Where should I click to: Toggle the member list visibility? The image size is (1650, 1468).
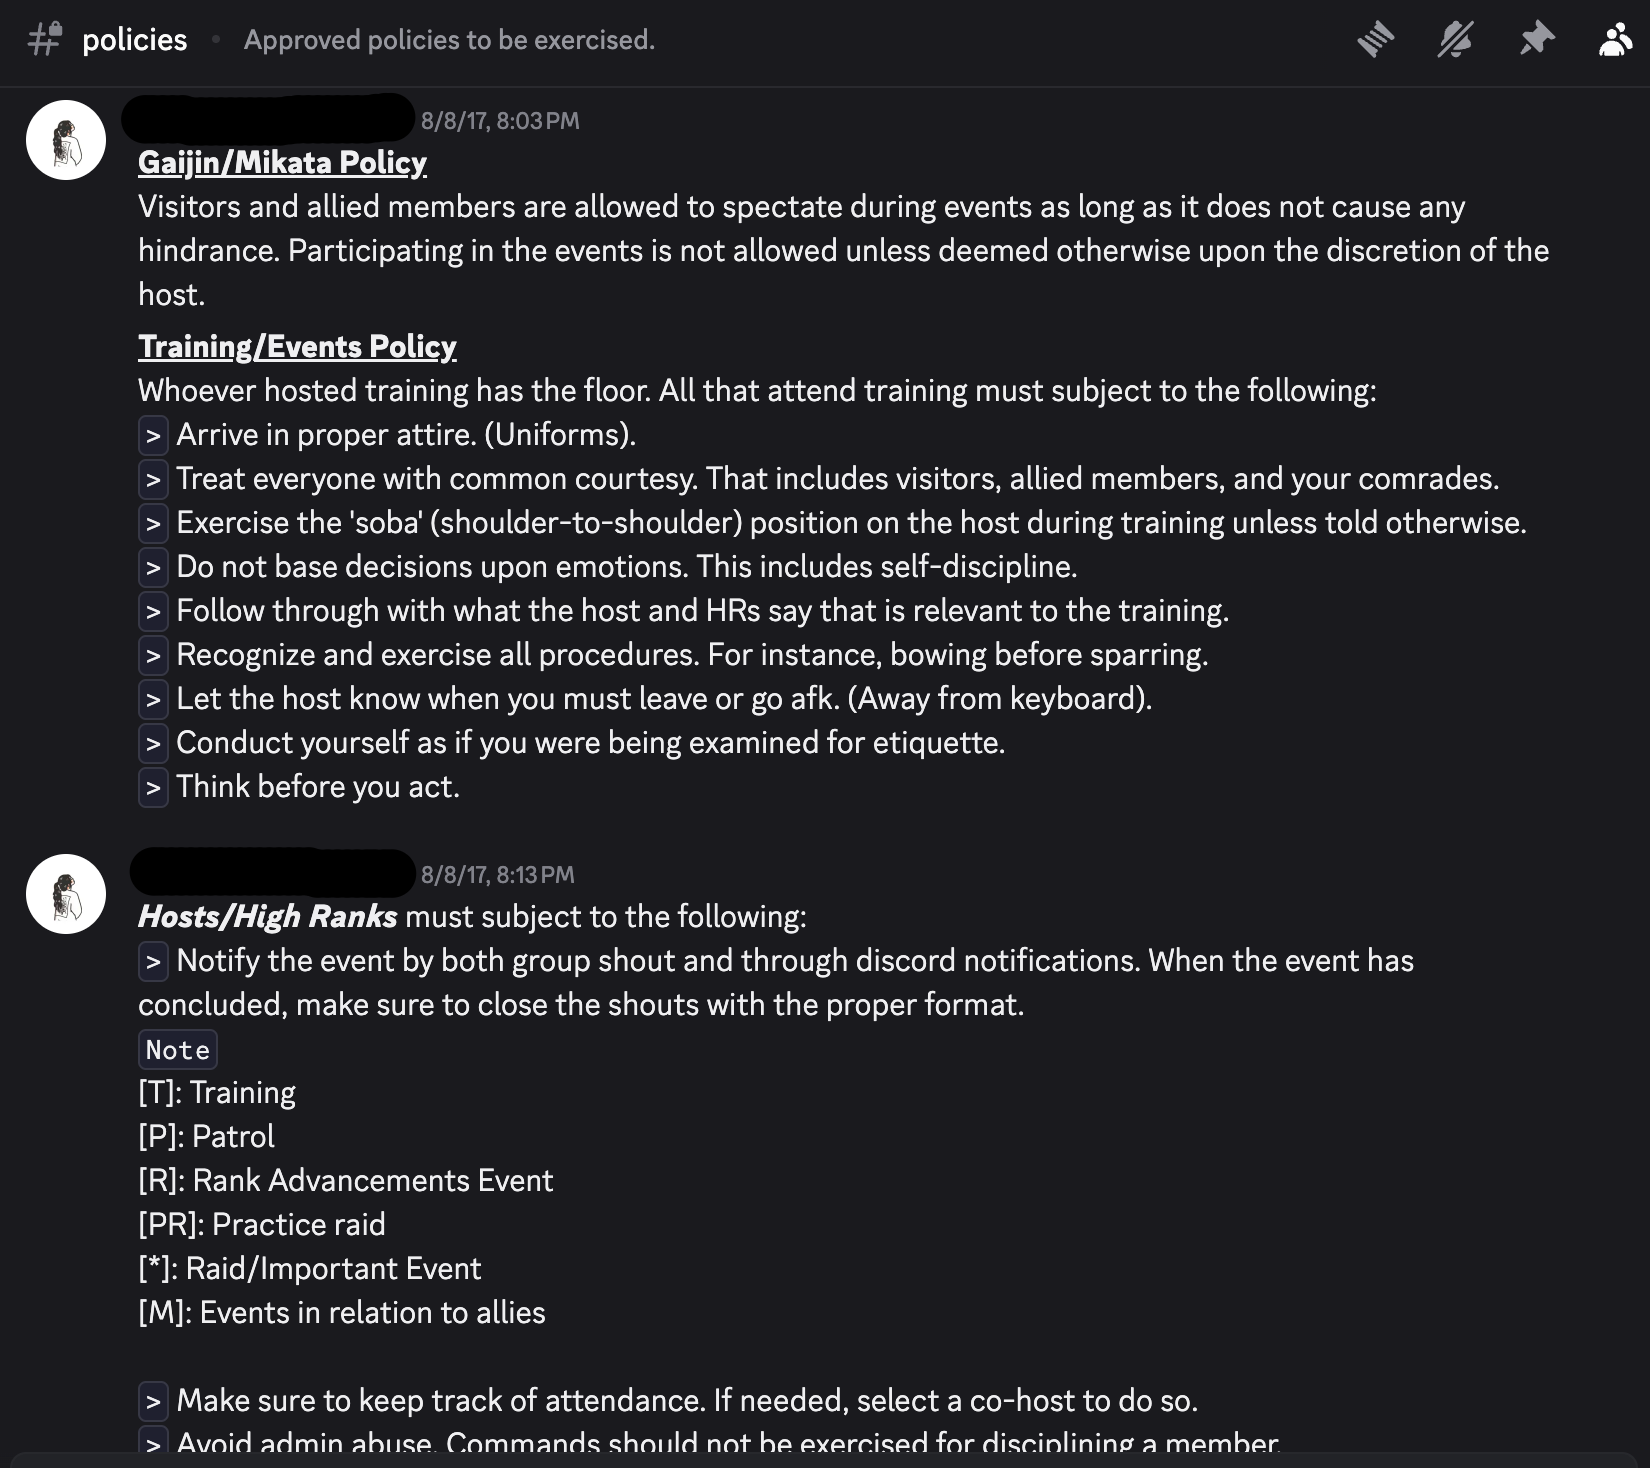[1616, 42]
